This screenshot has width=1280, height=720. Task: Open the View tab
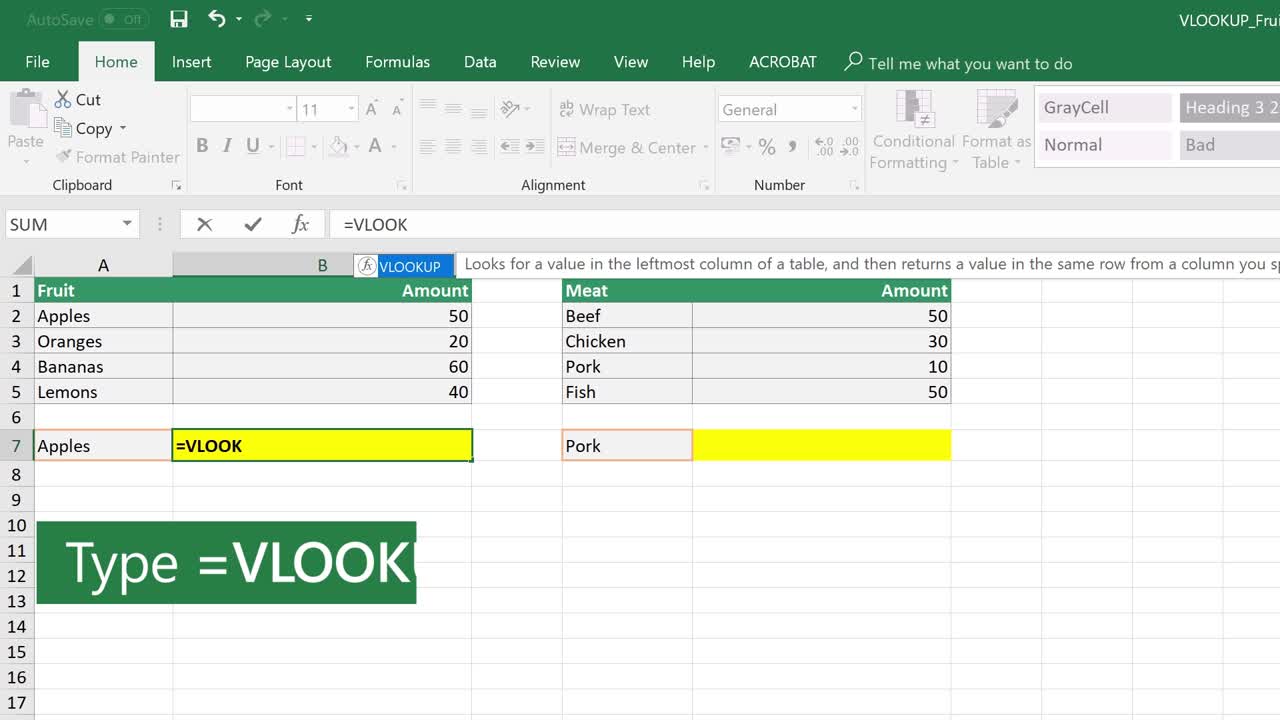coord(630,62)
